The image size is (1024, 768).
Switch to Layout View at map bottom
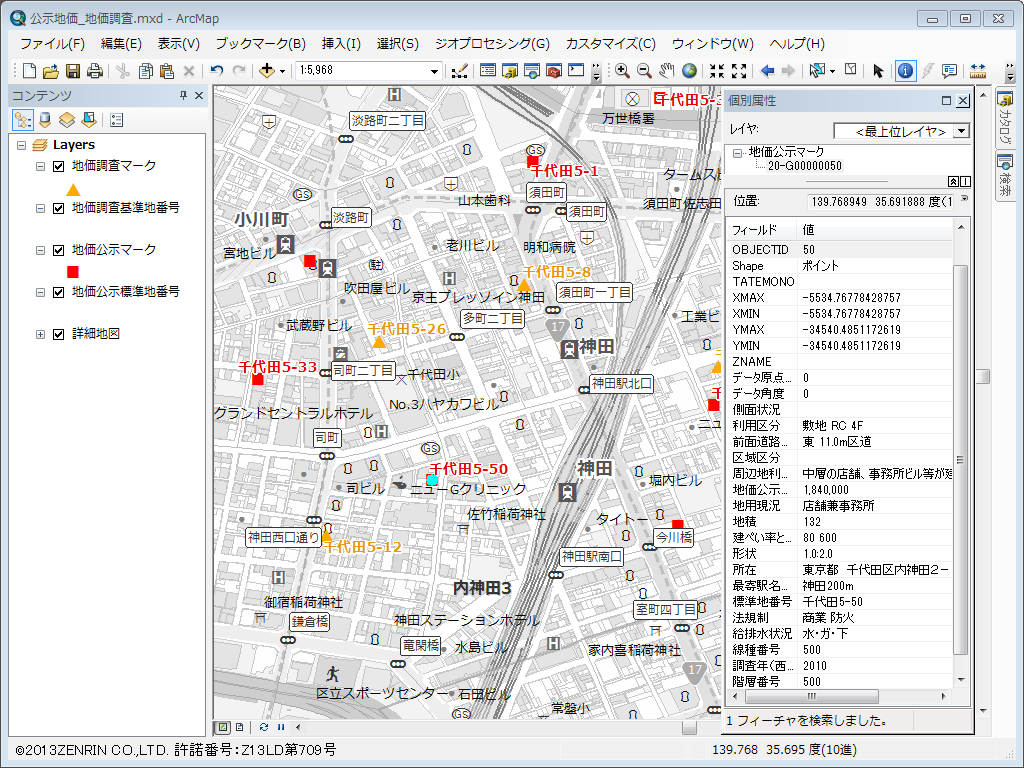pyautogui.click(x=240, y=727)
